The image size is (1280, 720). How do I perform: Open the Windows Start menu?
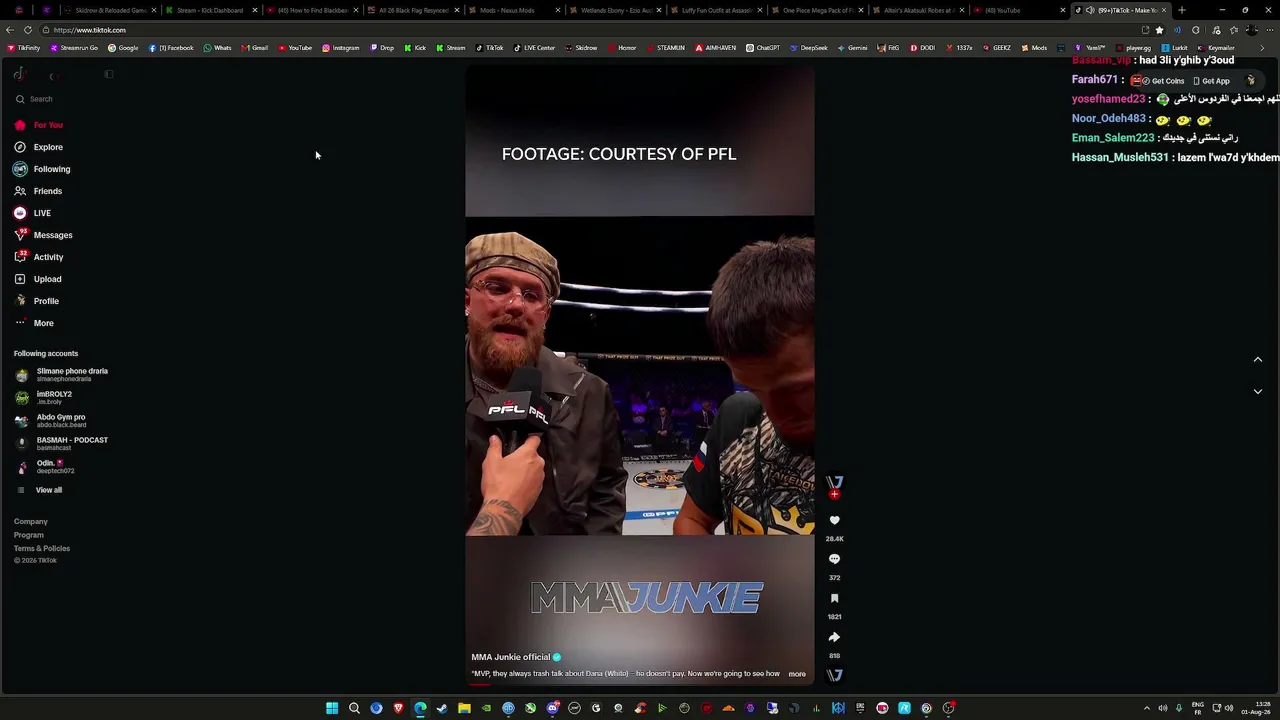(x=332, y=708)
